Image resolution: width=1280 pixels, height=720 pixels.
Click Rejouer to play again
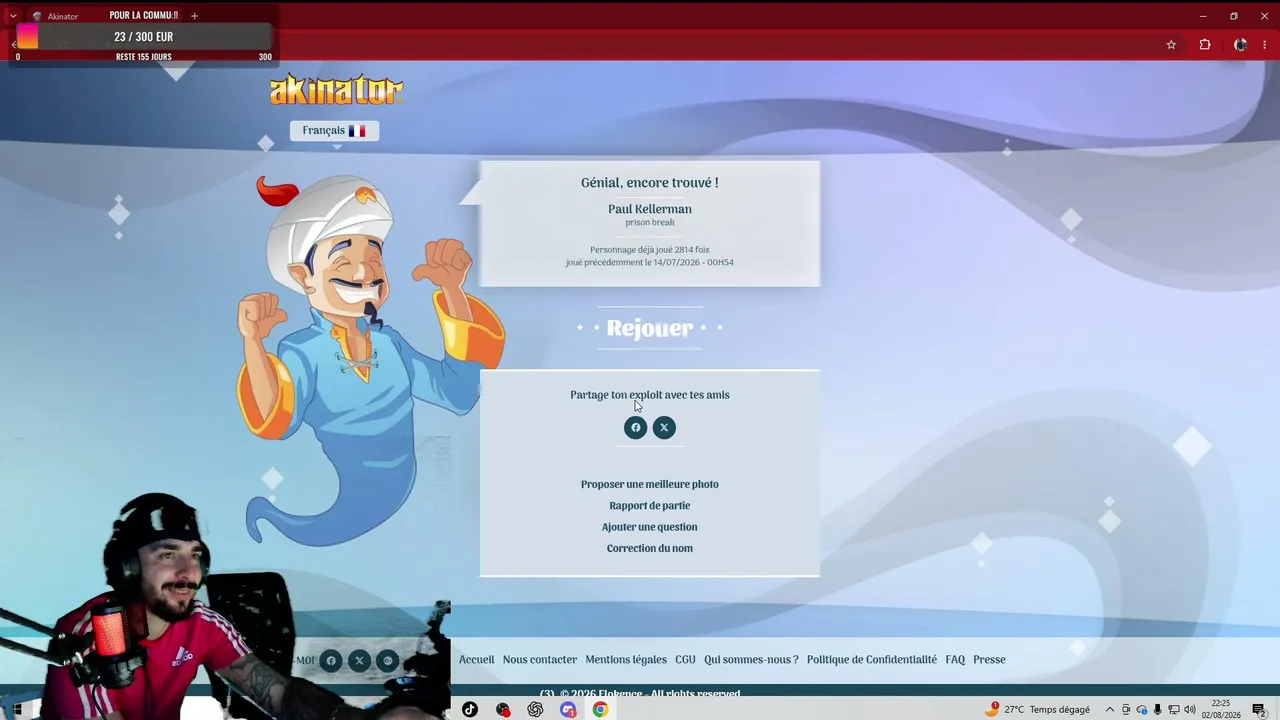(x=650, y=328)
